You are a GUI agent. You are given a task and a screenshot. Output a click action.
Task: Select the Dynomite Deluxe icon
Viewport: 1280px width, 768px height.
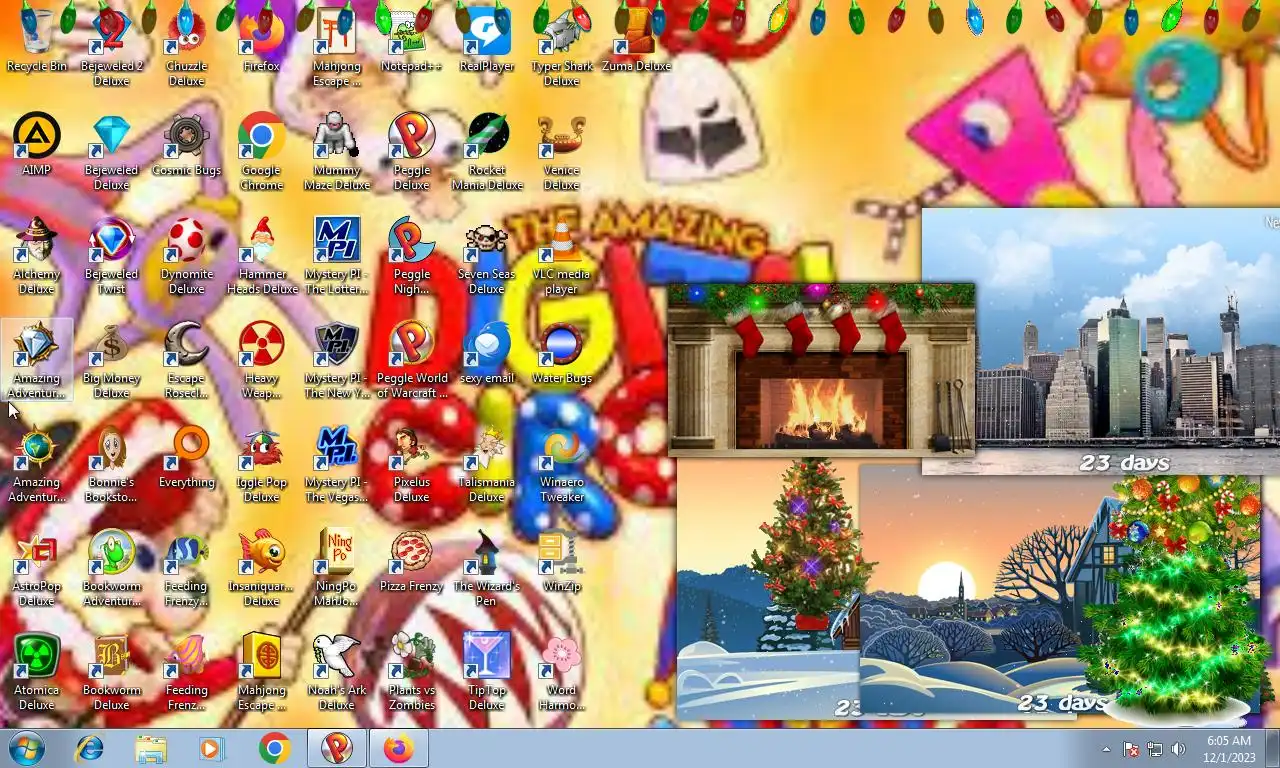click(186, 256)
